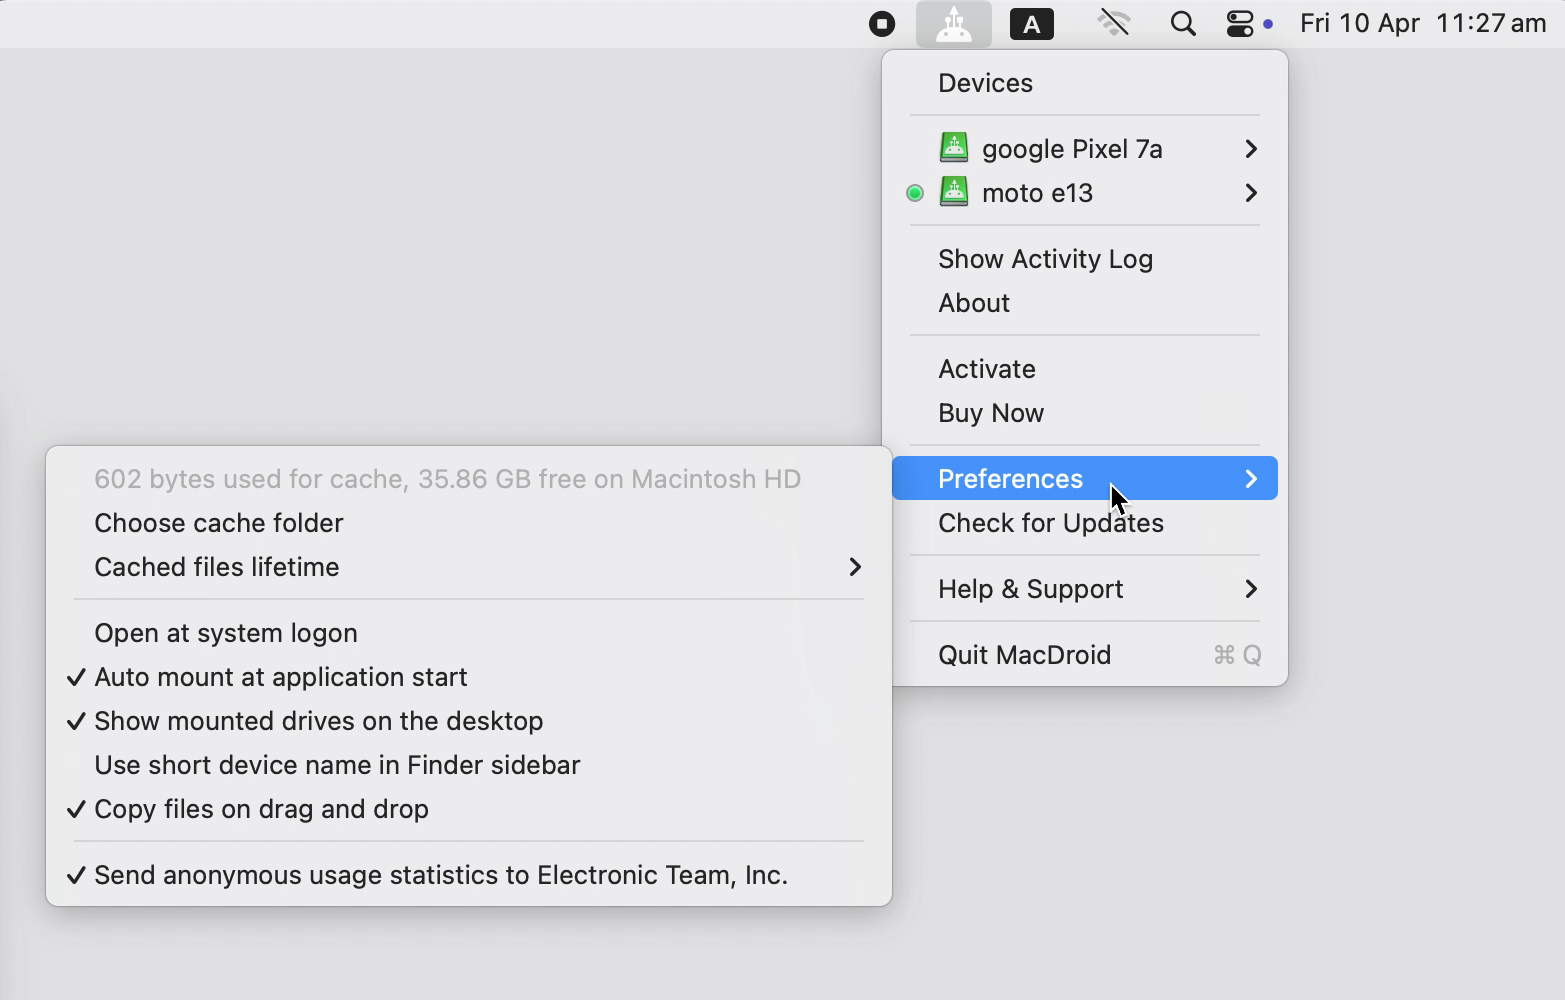Image resolution: width=1565 pixels, height=1000 pixels.
Task: Click the Wi-Fi off status icon
Action: pyautogui.click(x=1113, y=24)
